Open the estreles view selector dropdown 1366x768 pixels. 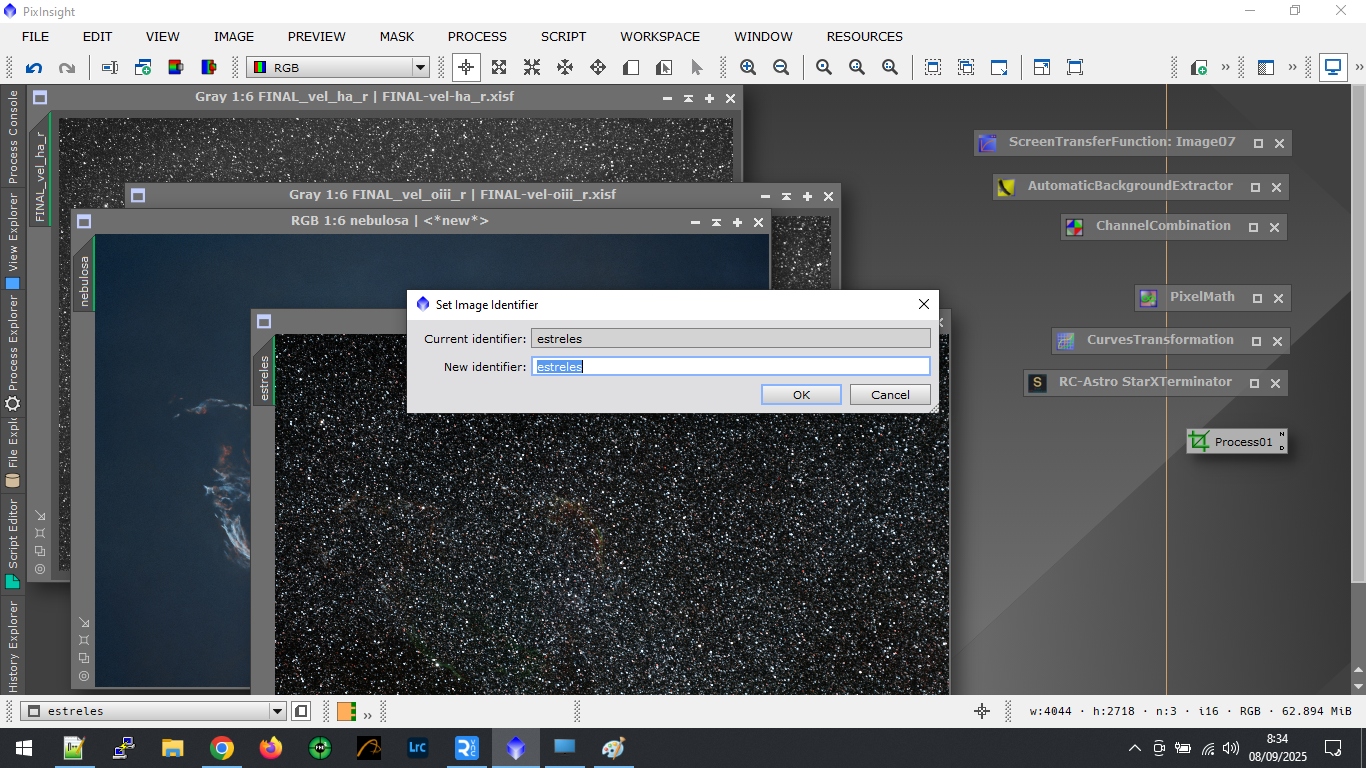154,712
